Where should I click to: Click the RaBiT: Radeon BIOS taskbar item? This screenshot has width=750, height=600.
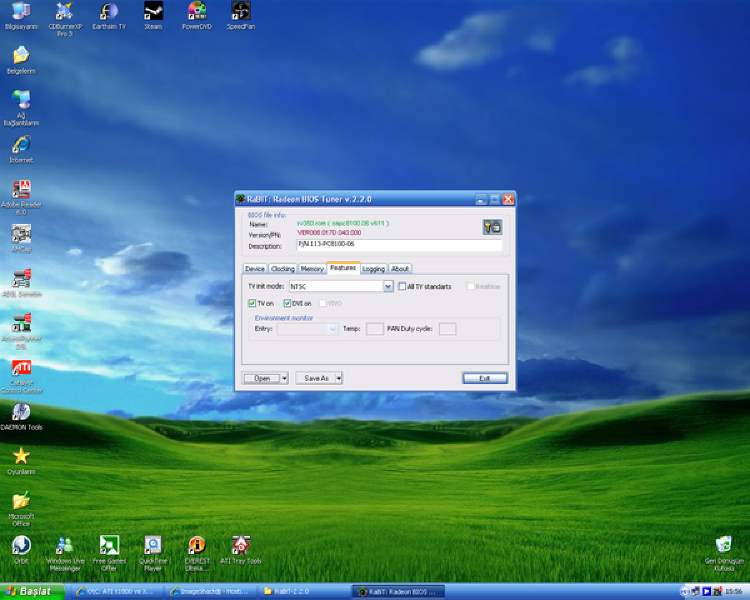(399, 592)
